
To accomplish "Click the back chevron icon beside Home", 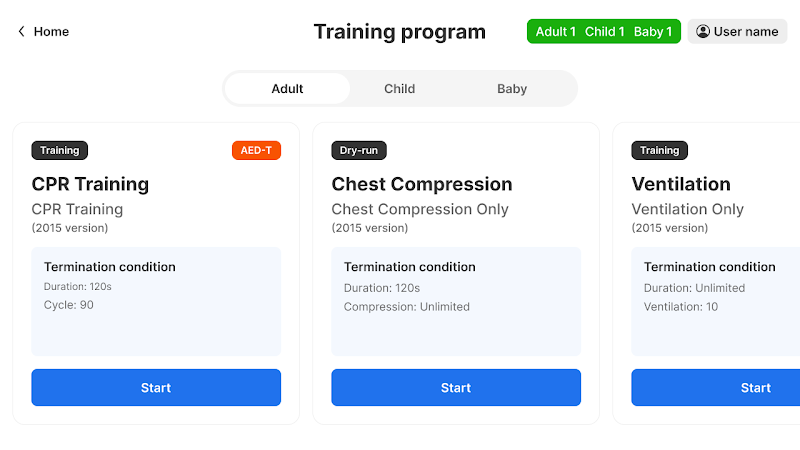I will 21,32.
